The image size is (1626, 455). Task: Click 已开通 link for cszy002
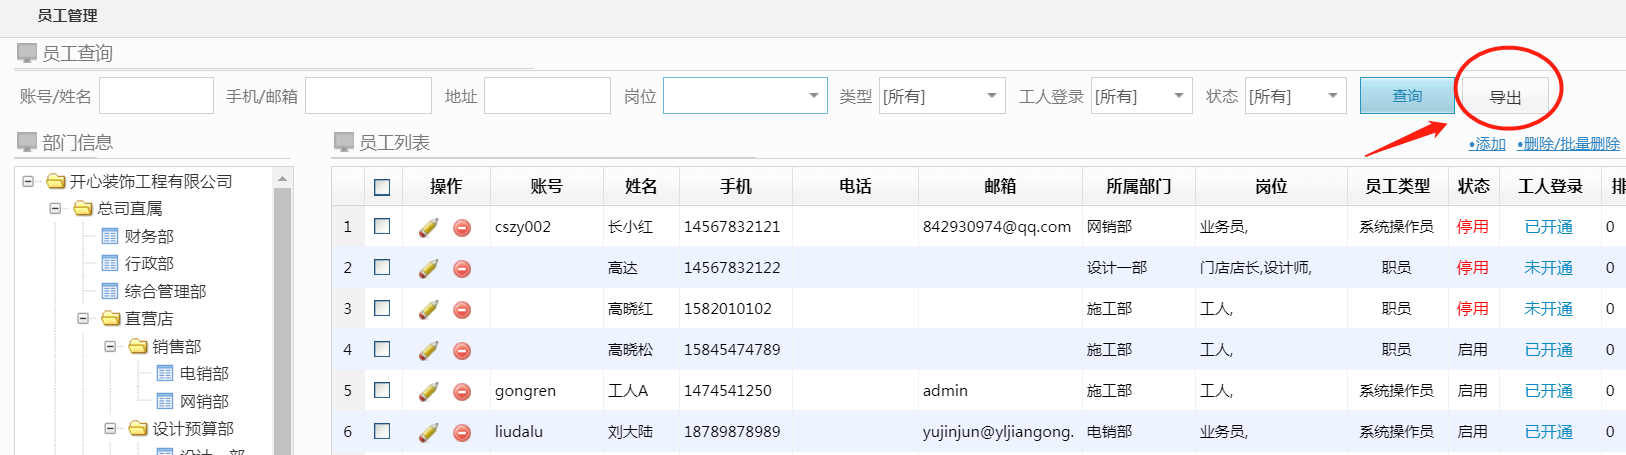click(x=1548, y=227)
